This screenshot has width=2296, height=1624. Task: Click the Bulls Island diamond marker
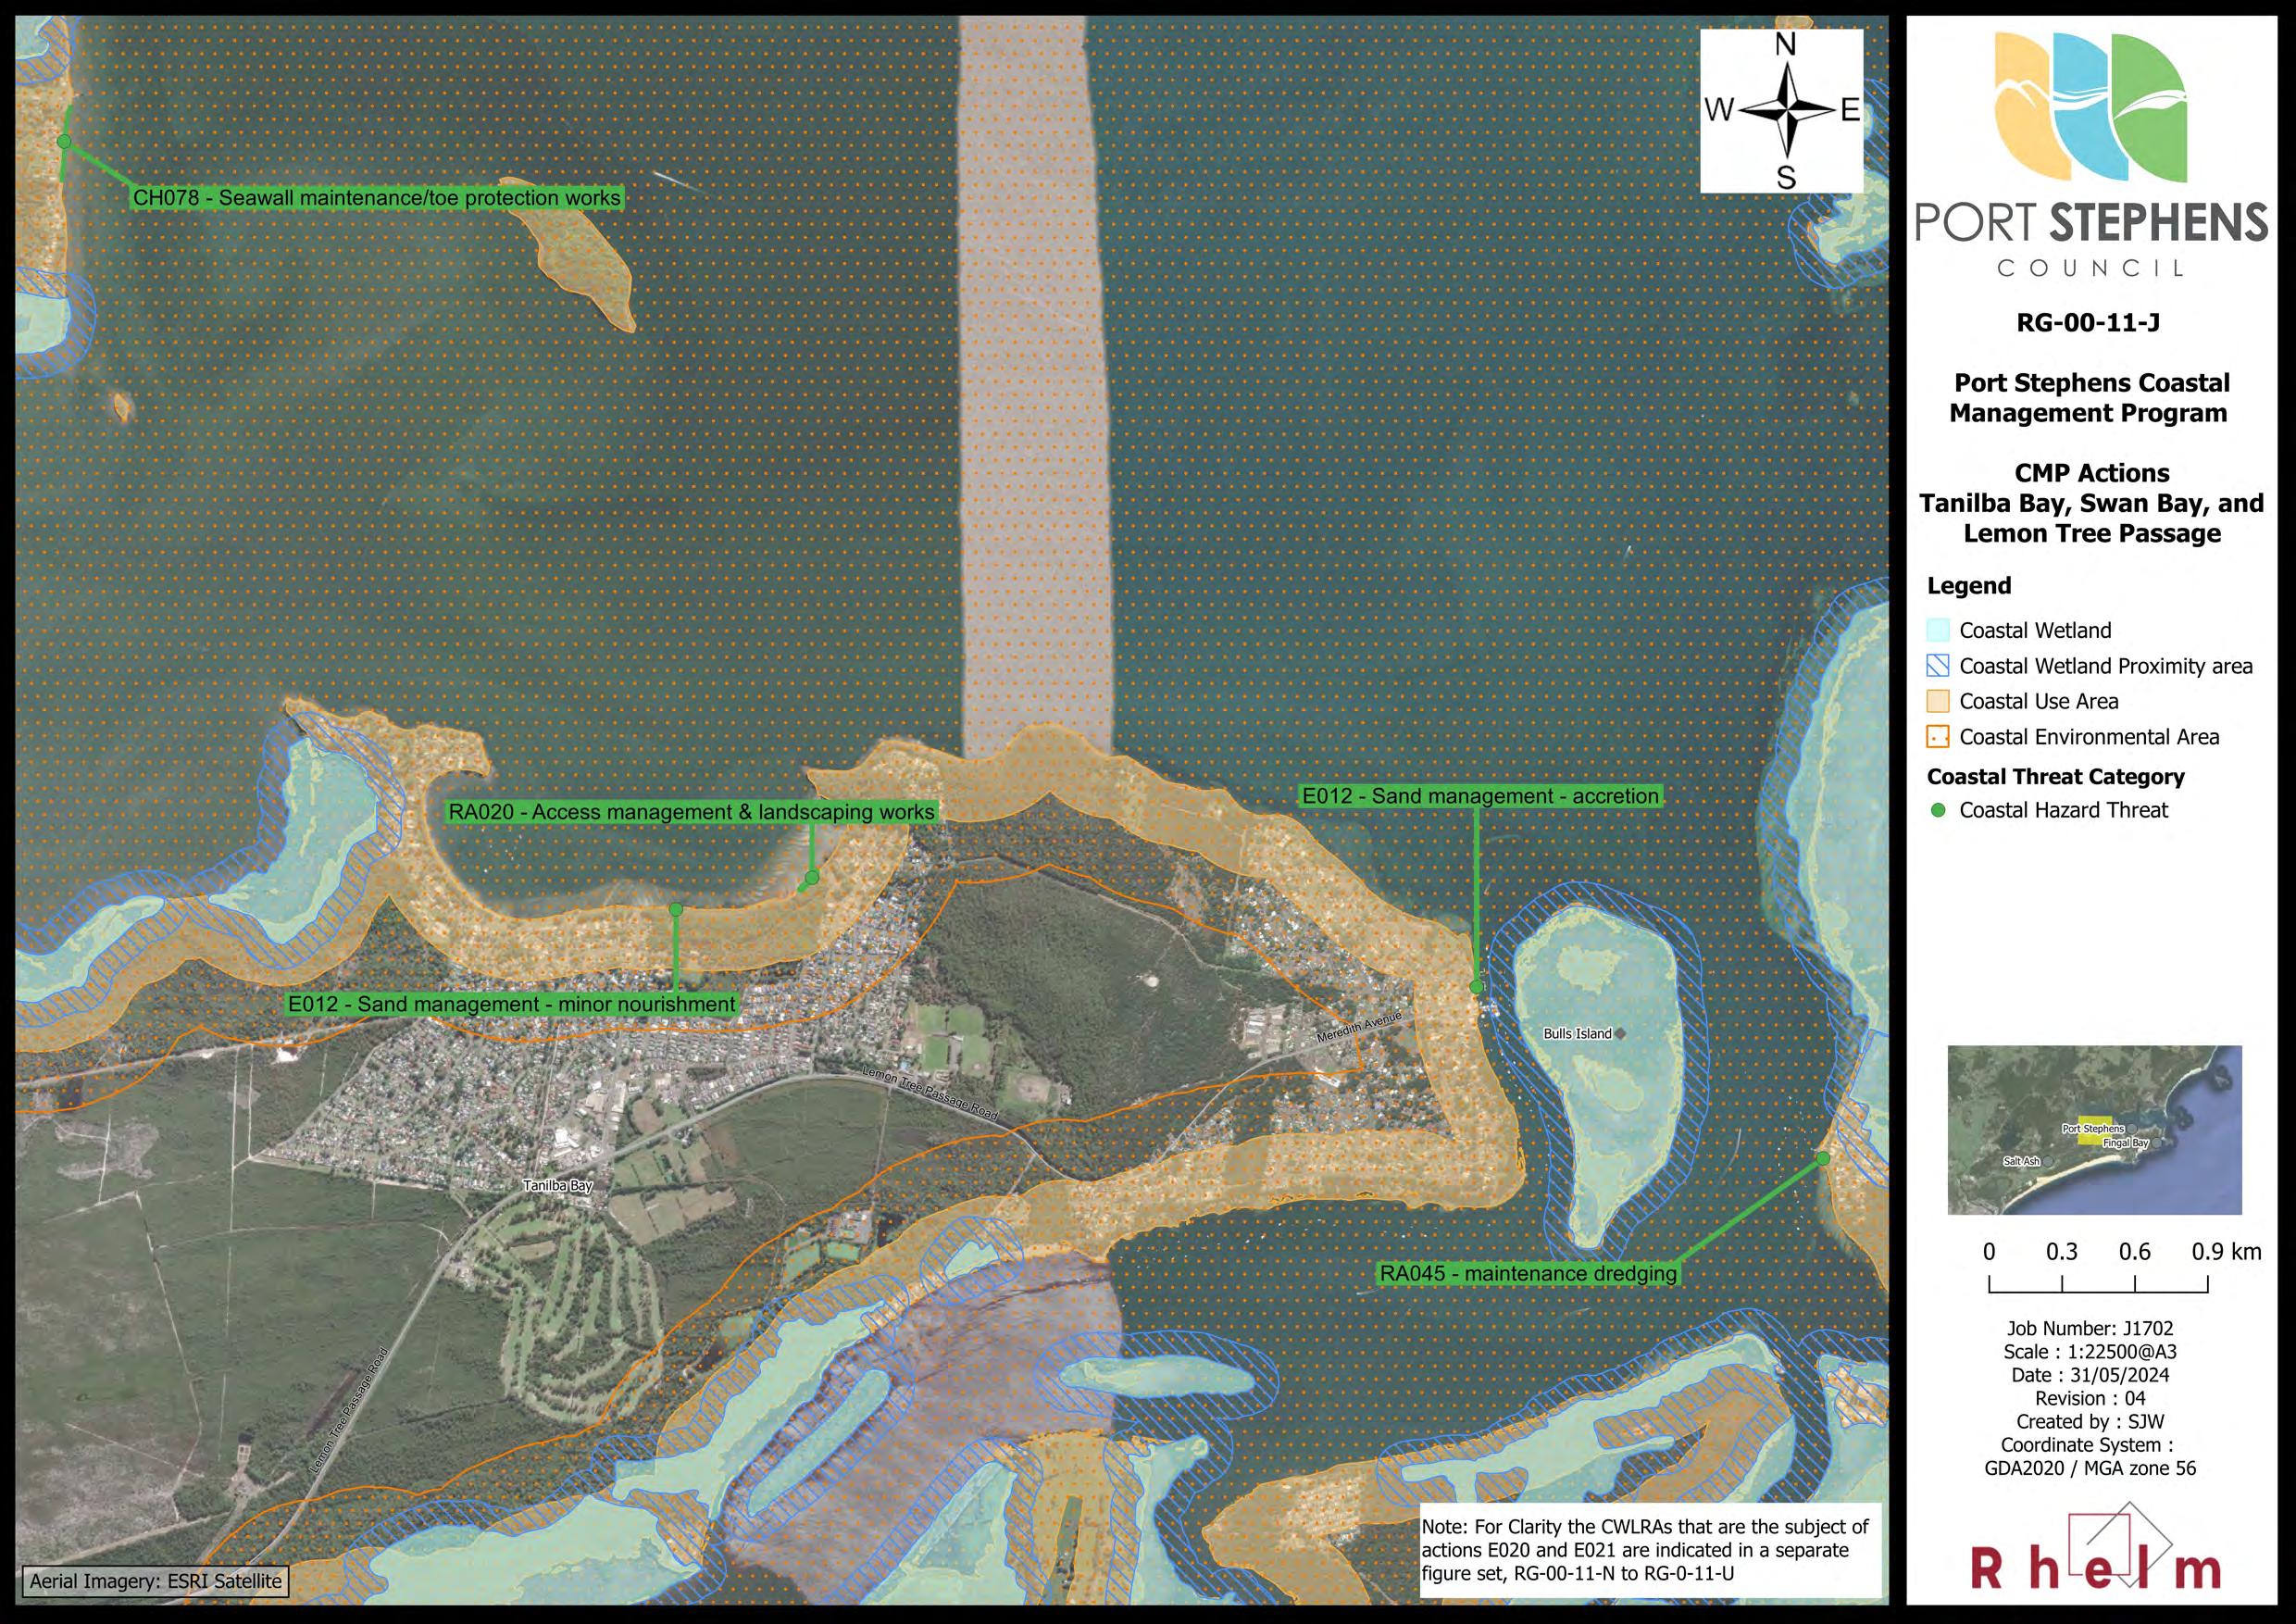pyautogui.click(x=1620, y=1033)
